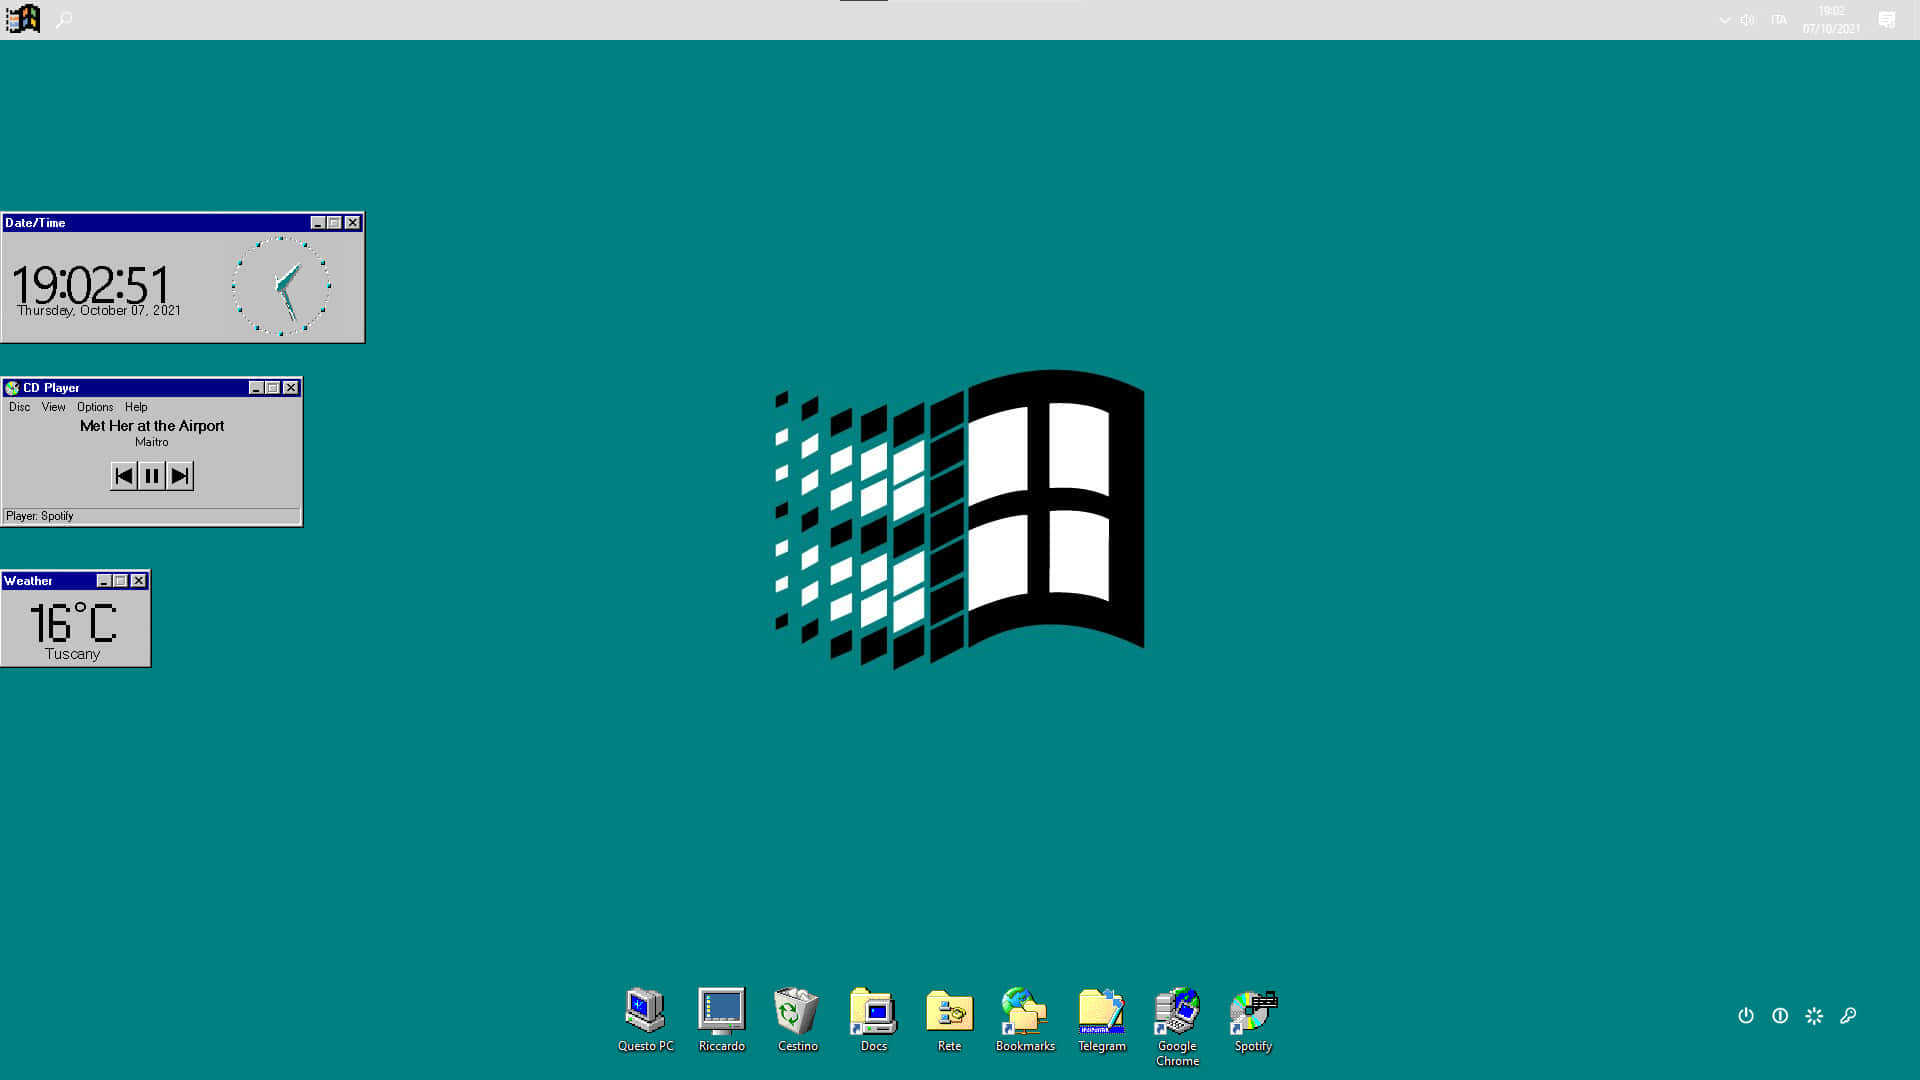Pause playback in CD Player
Screen dimensions: 1920x1080
[152, 476]
